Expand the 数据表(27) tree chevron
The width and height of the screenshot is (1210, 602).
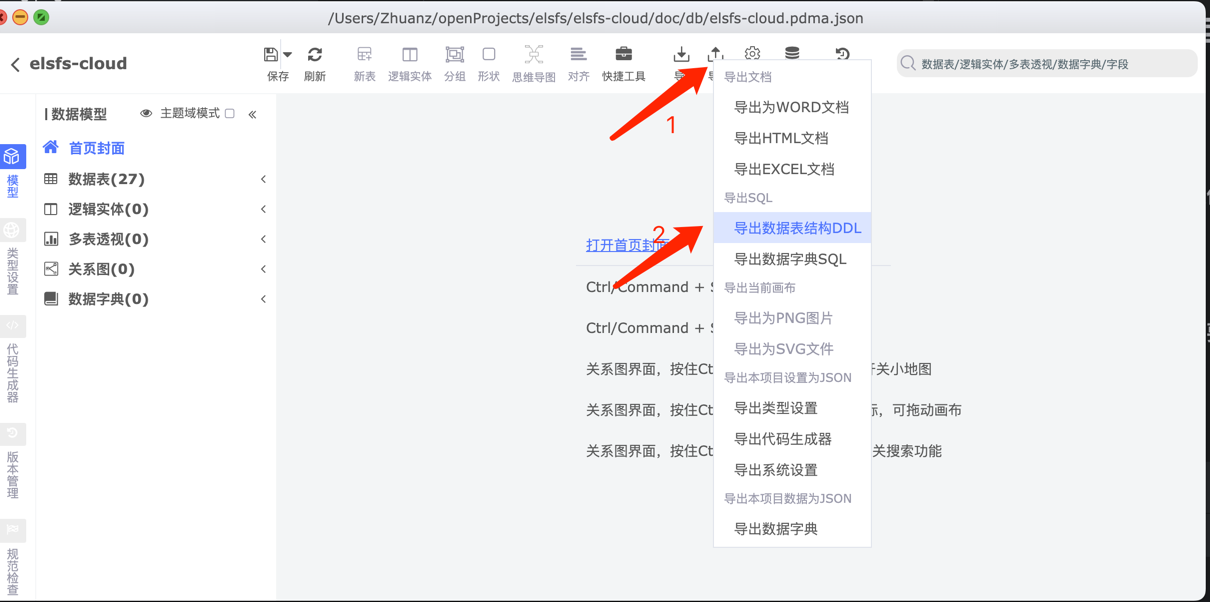[263, 180]
